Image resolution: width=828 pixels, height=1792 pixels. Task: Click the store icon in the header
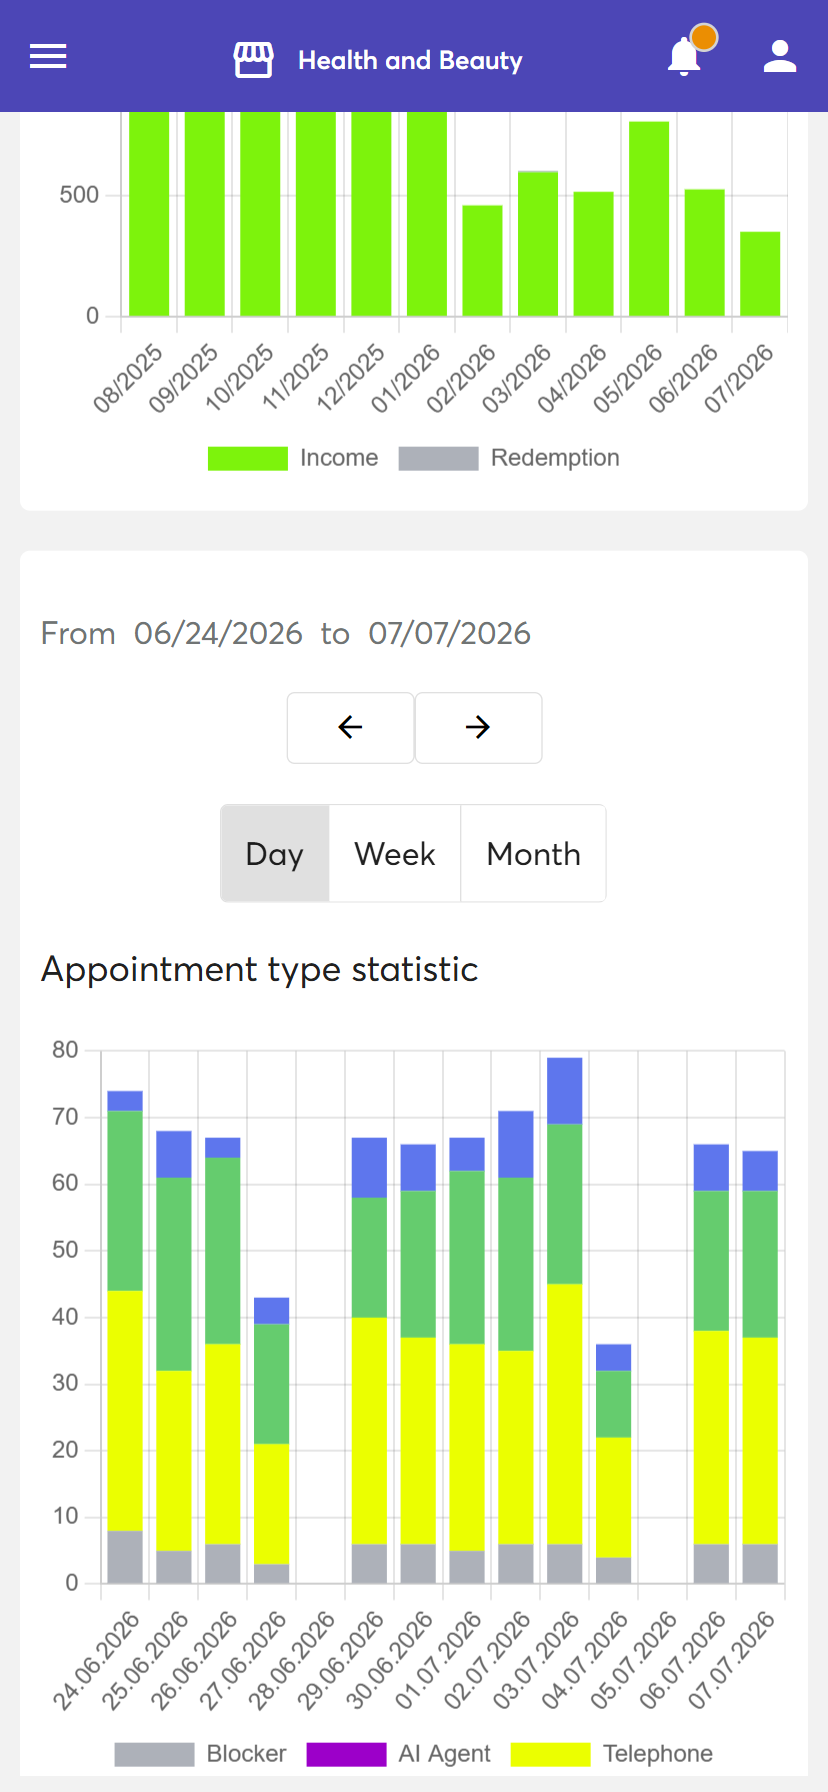point(253,60)
